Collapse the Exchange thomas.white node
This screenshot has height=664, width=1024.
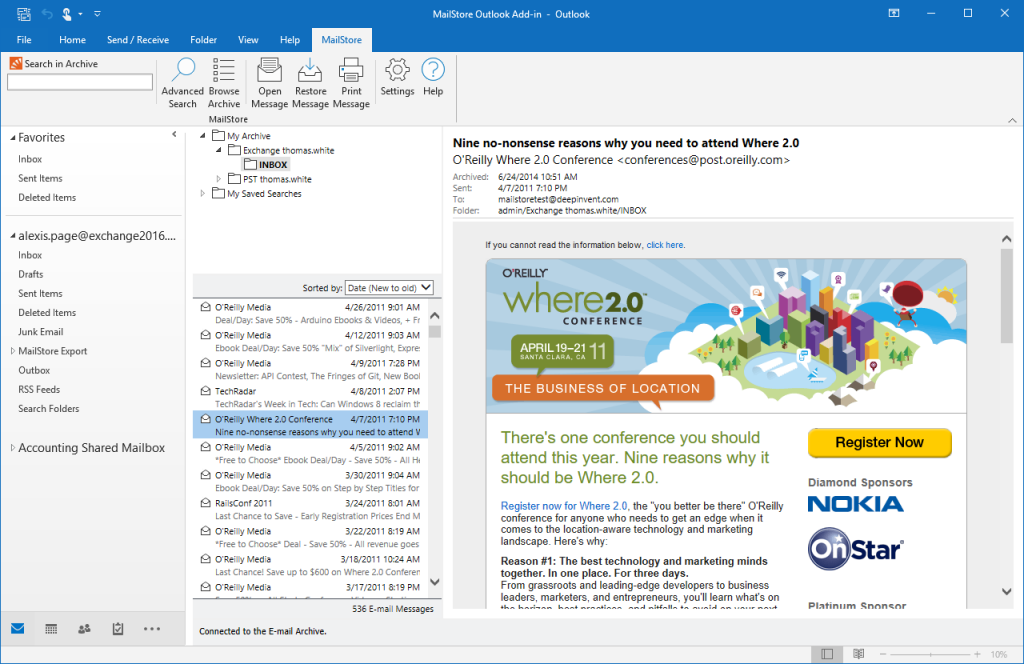(218, 150)
